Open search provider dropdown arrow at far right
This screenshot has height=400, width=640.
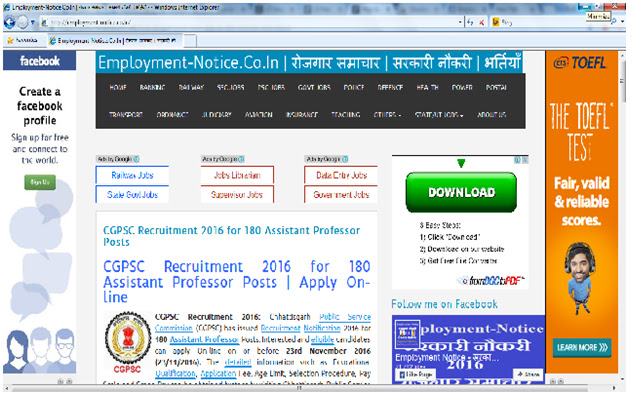pos(622,22)
